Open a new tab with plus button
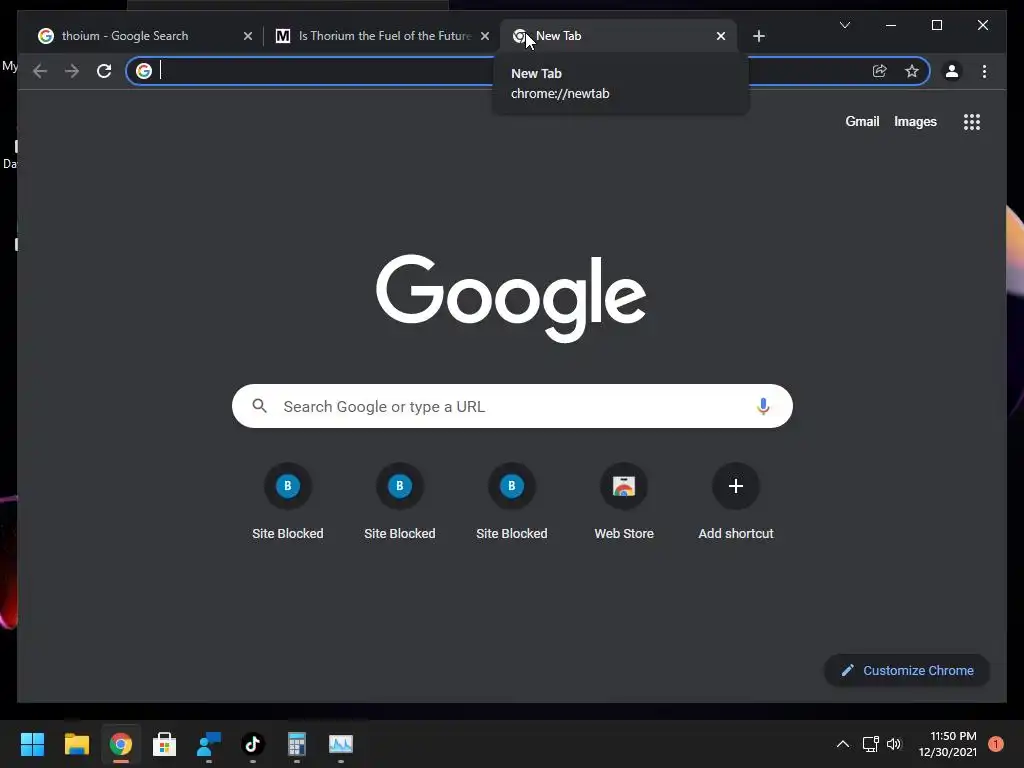This screenshot has height=768, width=1024. click(x=758, y=36)
